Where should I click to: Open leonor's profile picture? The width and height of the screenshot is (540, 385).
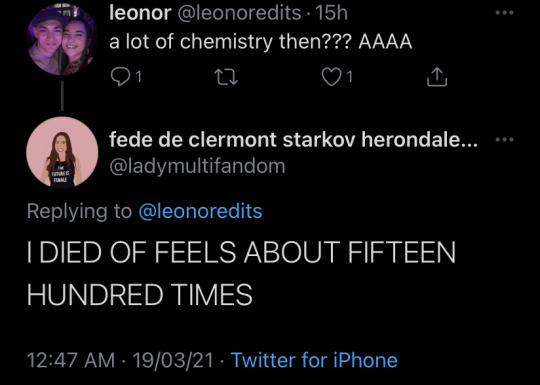pos(62,39)
